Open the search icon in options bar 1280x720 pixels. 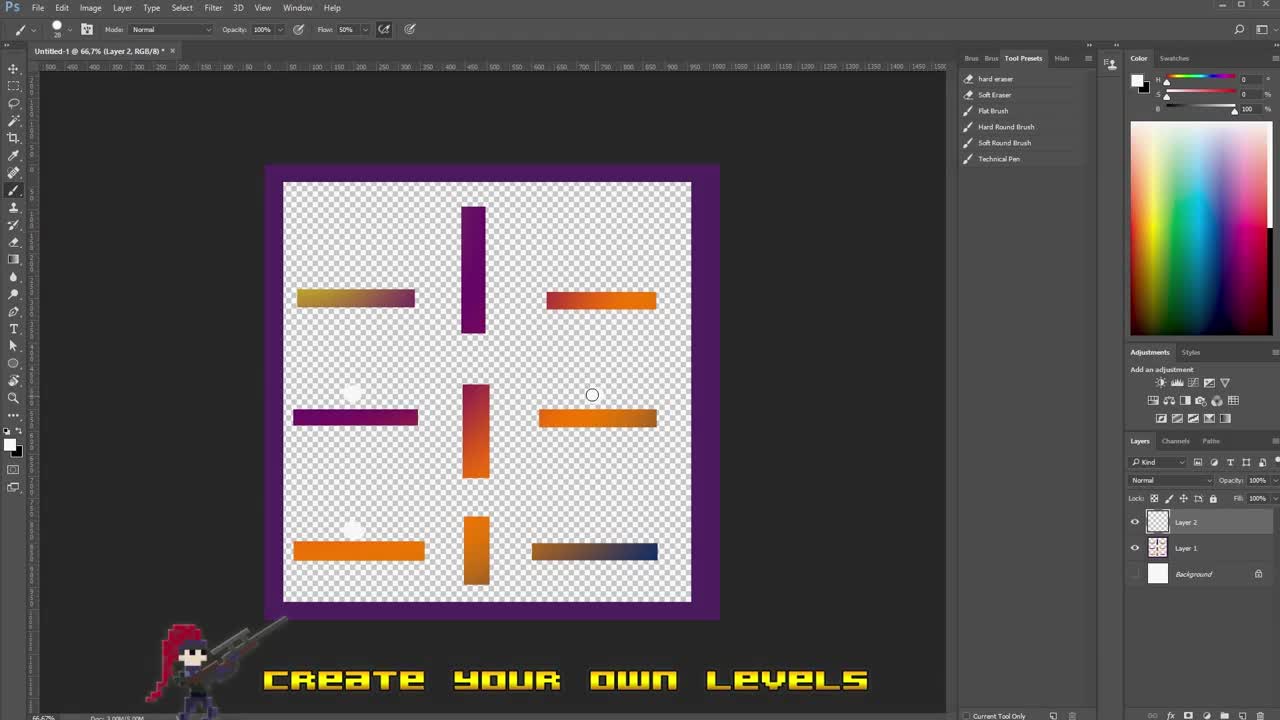[1239, 29]
